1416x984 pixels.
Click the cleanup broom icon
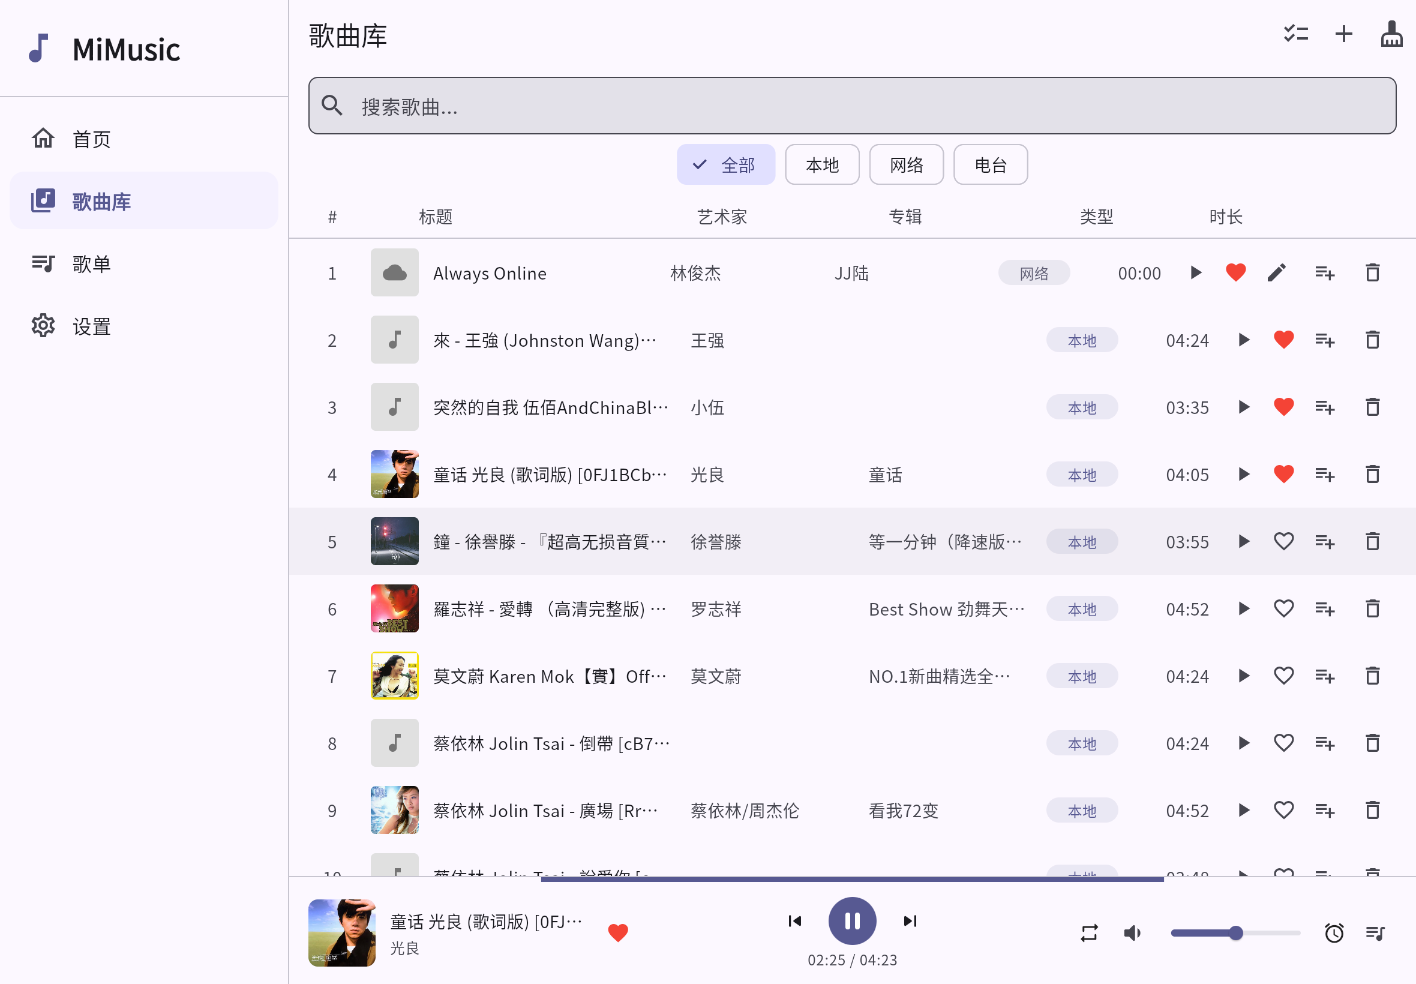click(x=1391, y=34)
